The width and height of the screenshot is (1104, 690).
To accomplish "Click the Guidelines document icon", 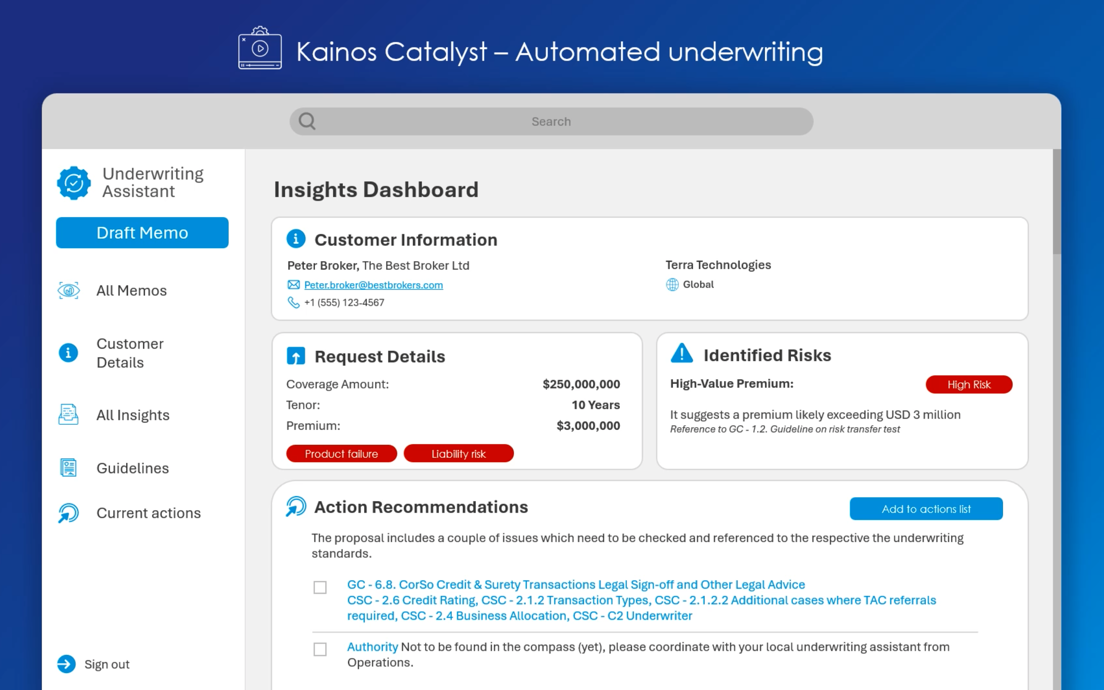I will pos(68,468).
